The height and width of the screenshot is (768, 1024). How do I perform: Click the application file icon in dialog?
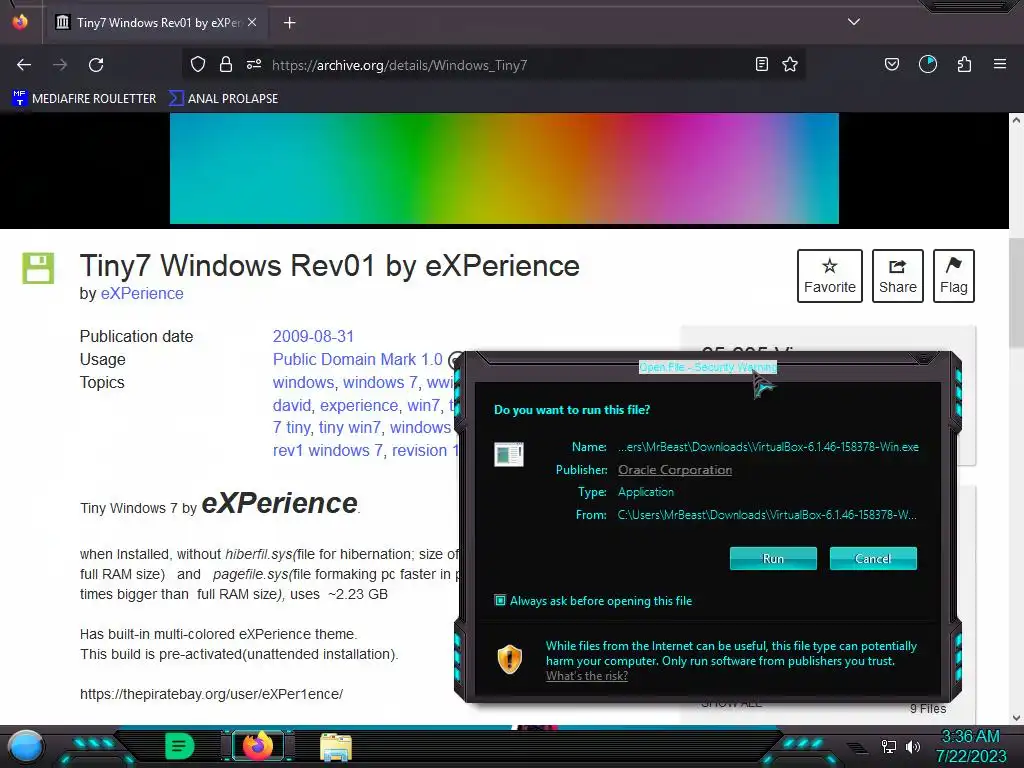(x=509, y=454)
